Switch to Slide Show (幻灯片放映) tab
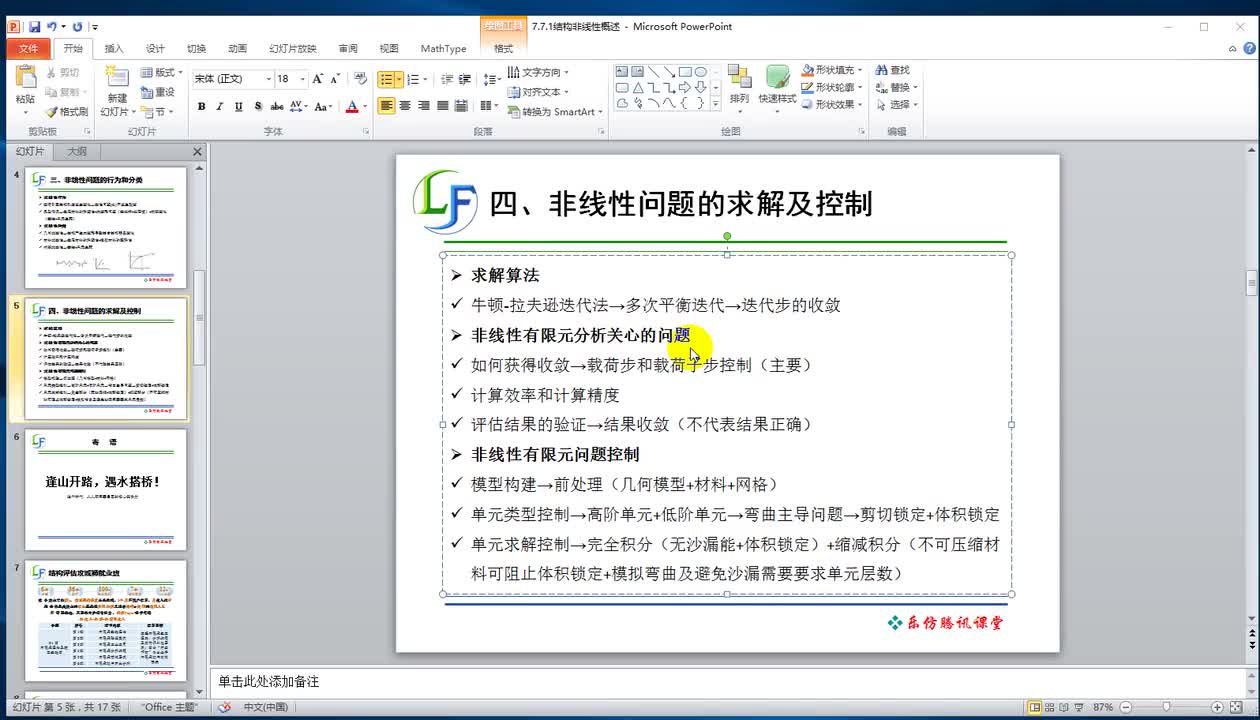The width and height of the screenshot is (1260, 720). pos(292,48)
